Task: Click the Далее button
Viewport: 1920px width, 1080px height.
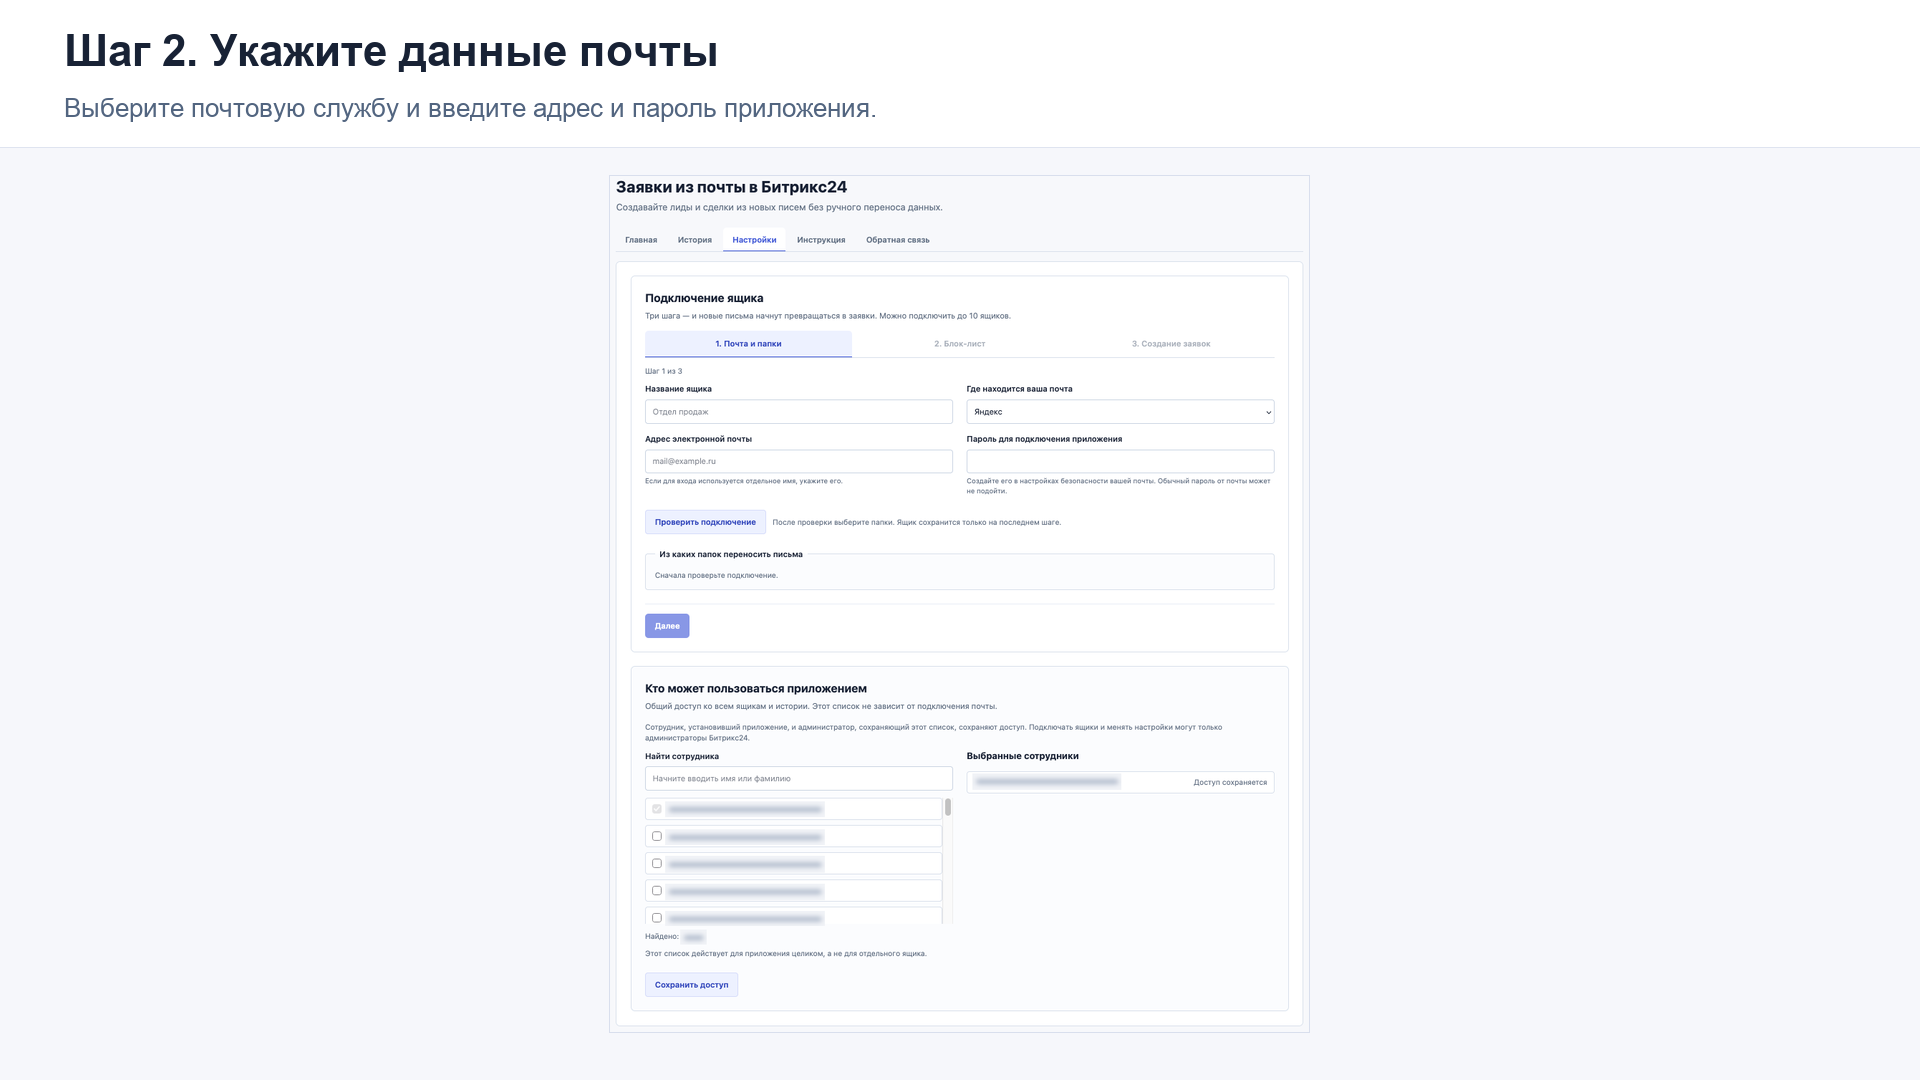Action: [x=667, y=626]
